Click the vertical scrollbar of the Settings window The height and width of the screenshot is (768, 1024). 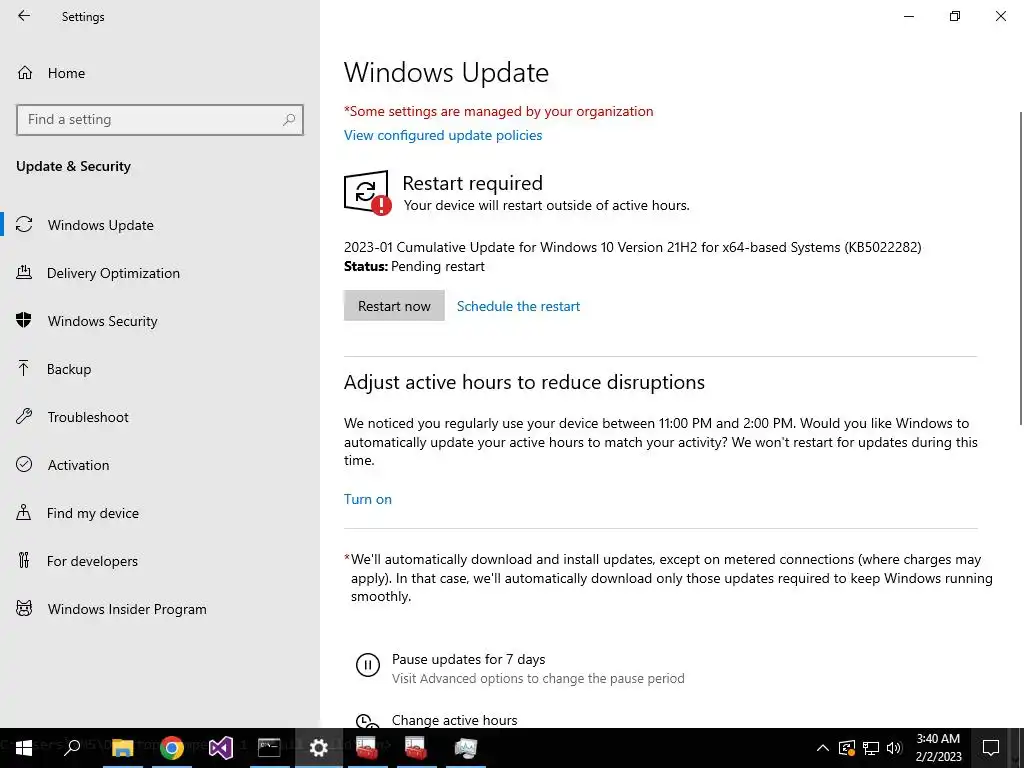(1020, 268)
